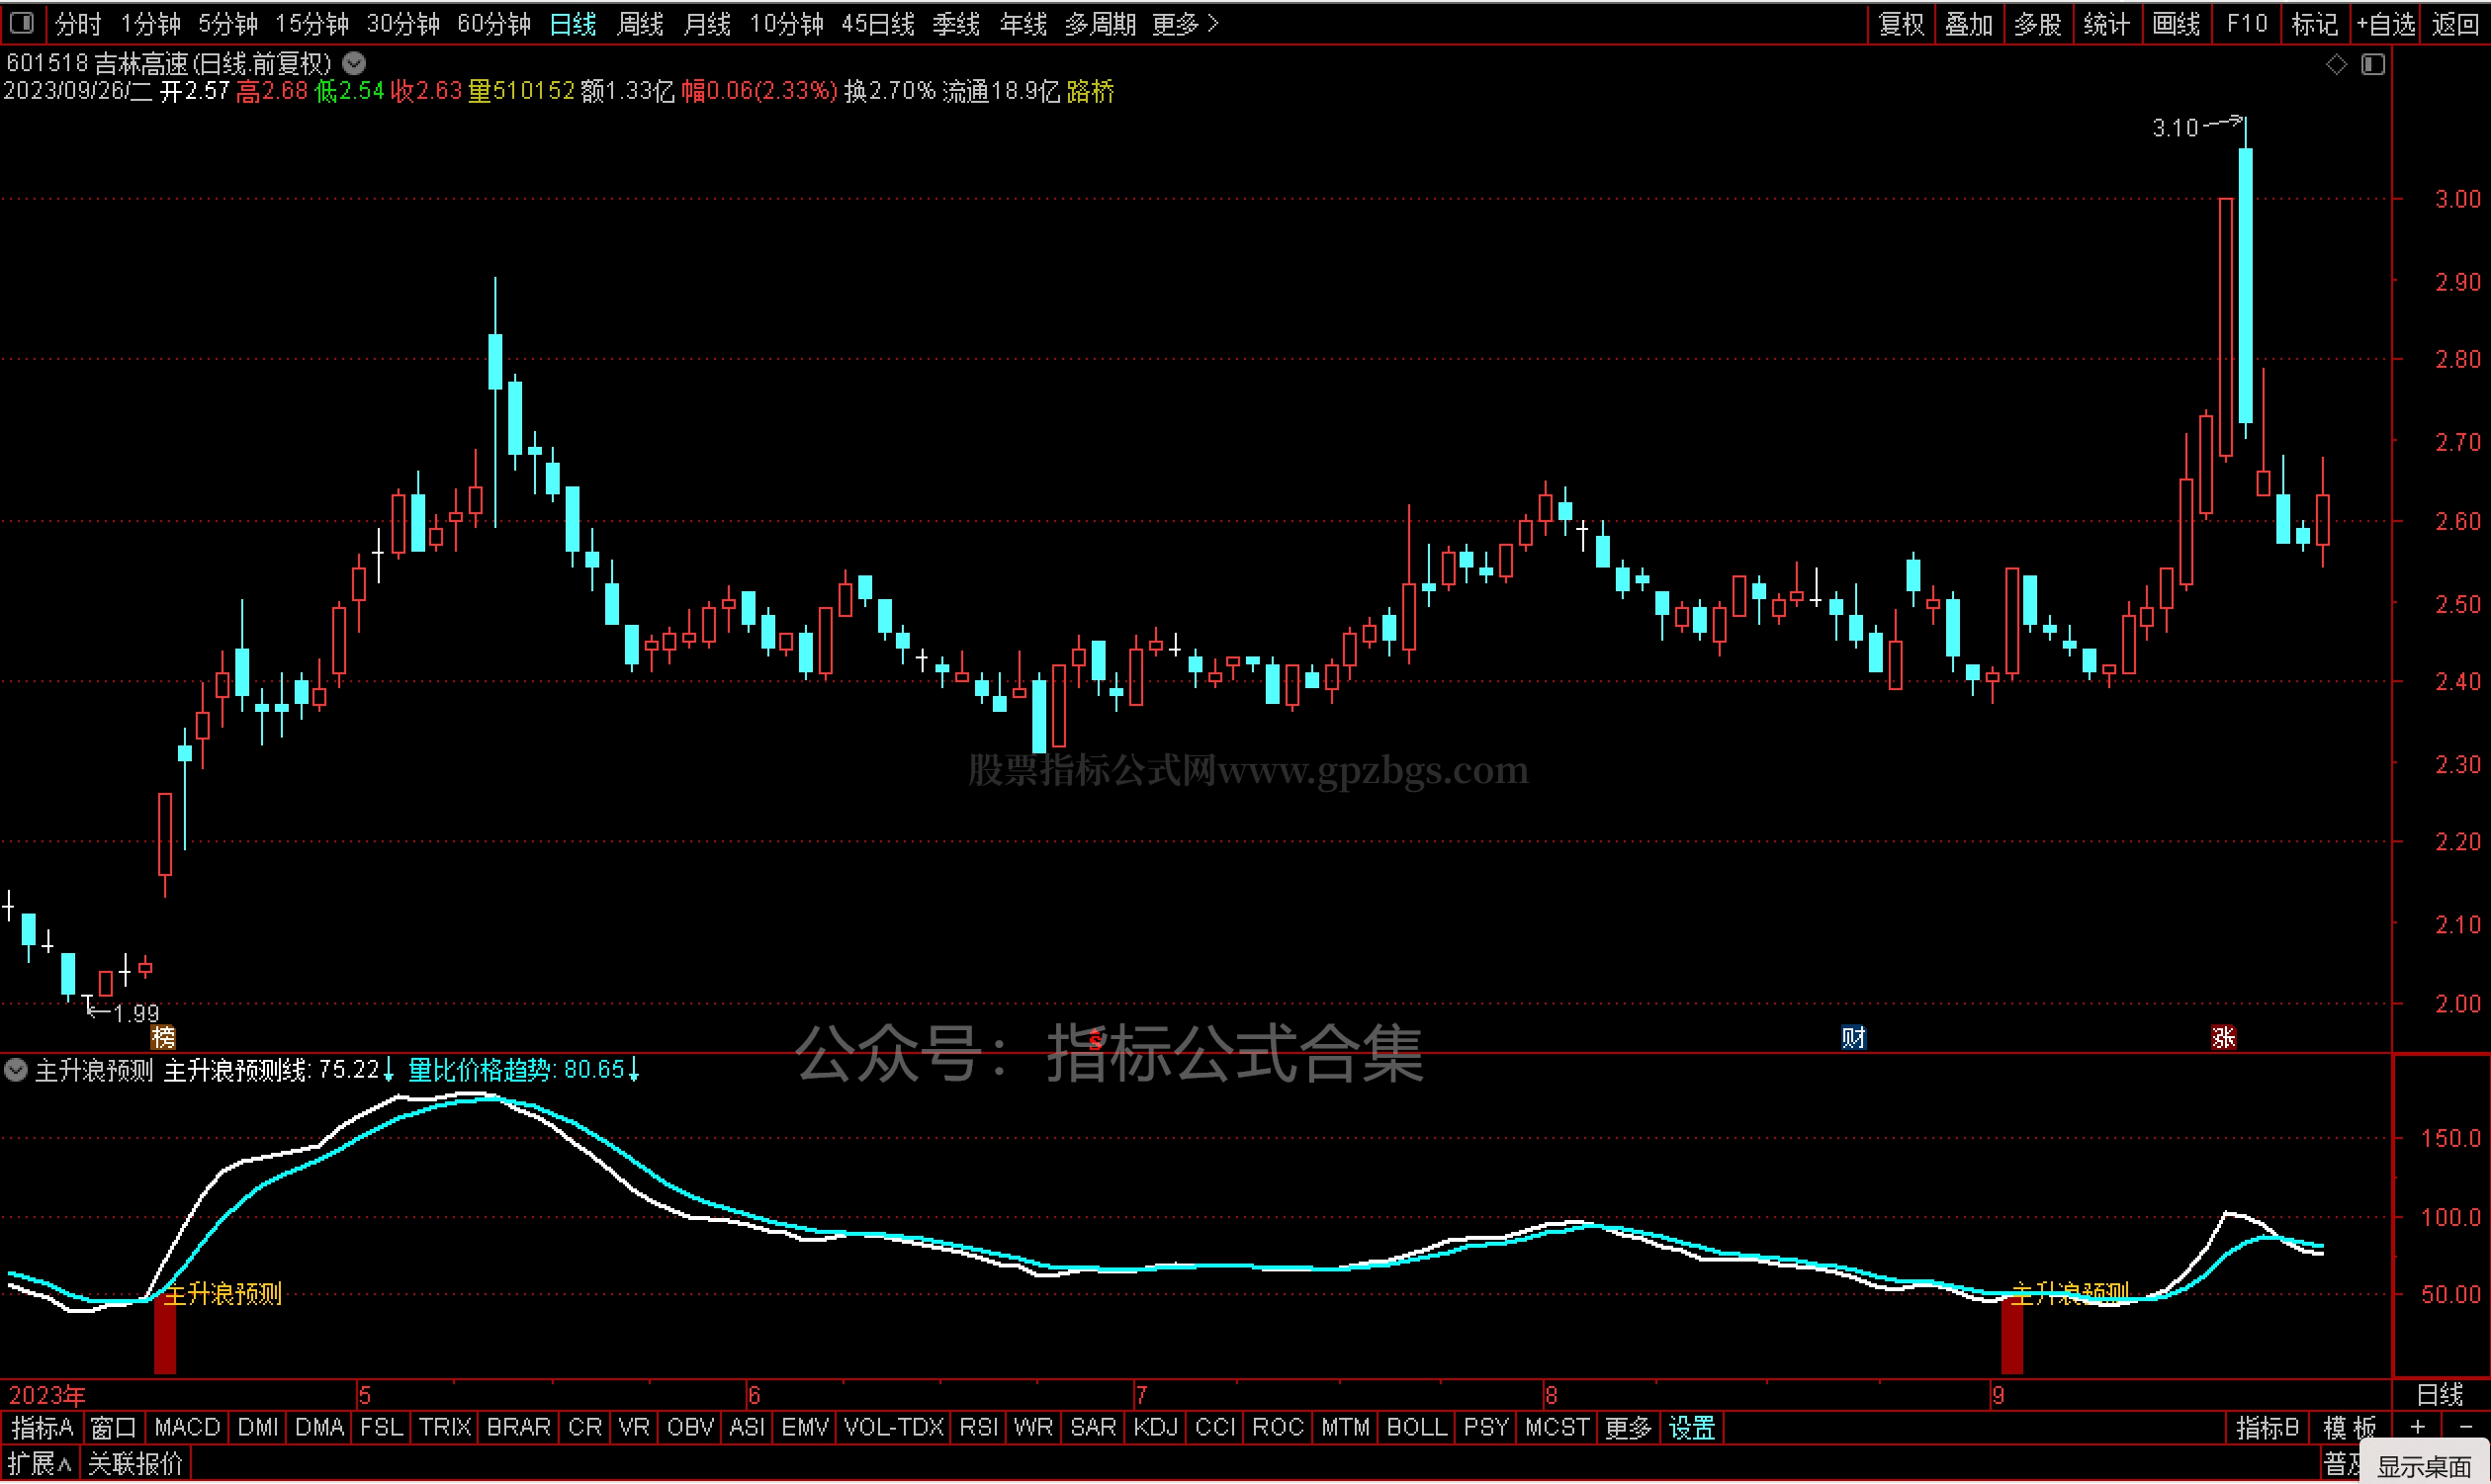The width and height of the screenshot is (2491, 1484).
Task: Select the 1分钟 period tab
Action: coord(150,23)
